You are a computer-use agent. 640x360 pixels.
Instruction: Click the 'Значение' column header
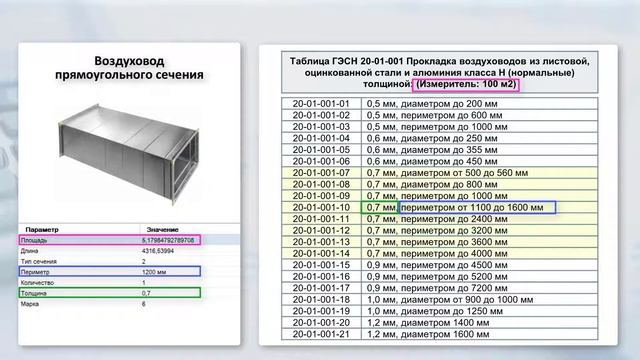coord(162,230)
